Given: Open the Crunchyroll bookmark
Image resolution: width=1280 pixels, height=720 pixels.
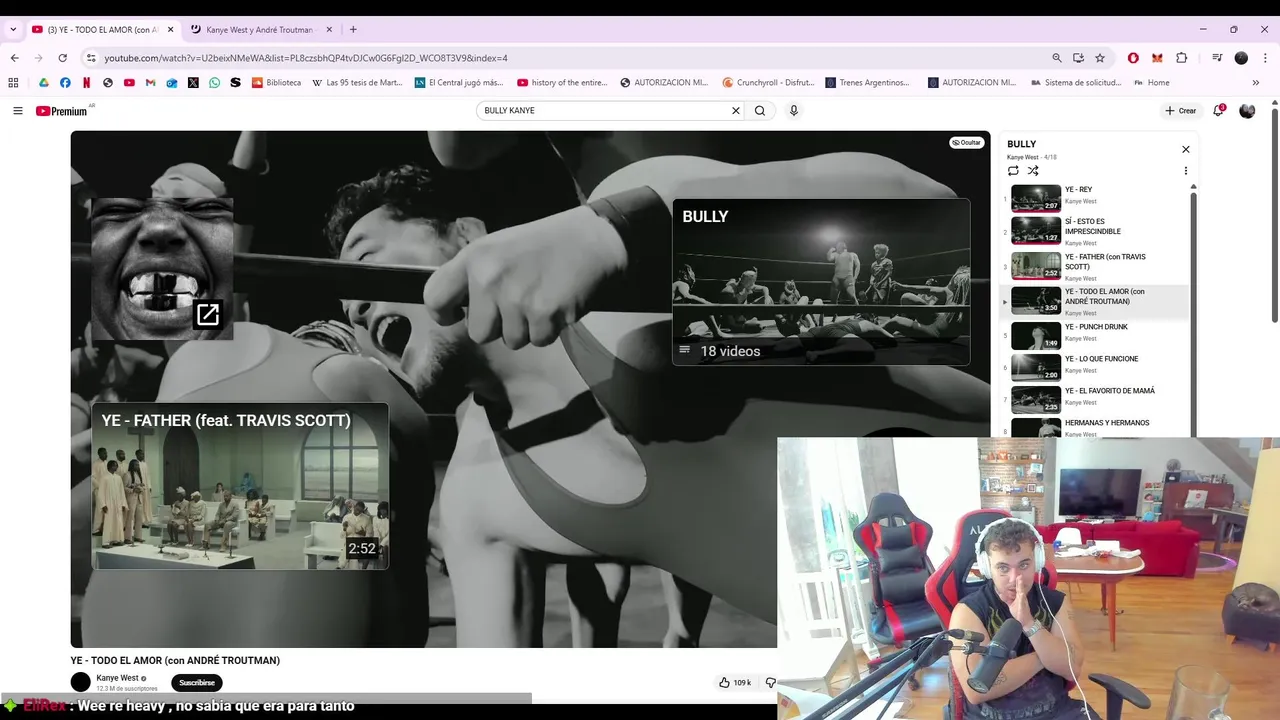Looking at the screenshot, I should (x=769, y=83).
